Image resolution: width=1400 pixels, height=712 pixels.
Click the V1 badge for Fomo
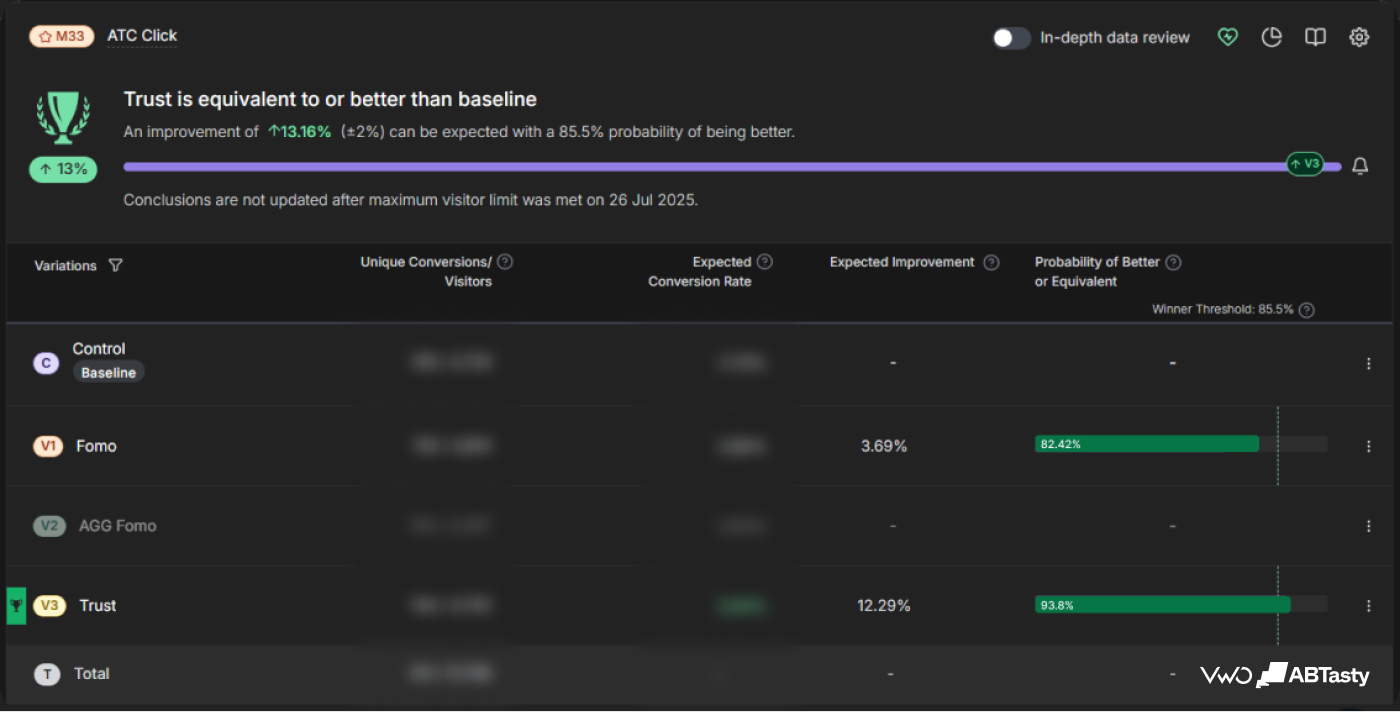pos(48,446)
